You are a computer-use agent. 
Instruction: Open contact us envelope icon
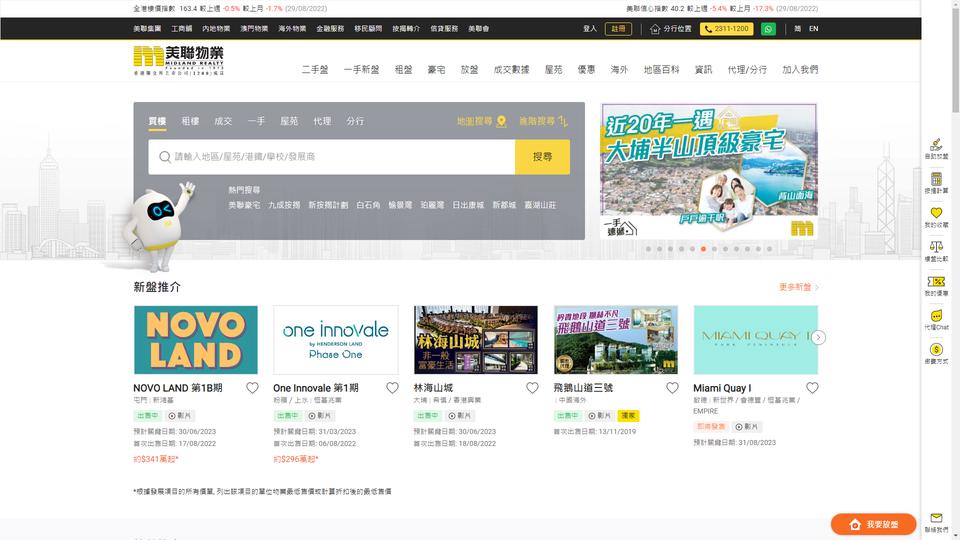click(x=936, y=522)
